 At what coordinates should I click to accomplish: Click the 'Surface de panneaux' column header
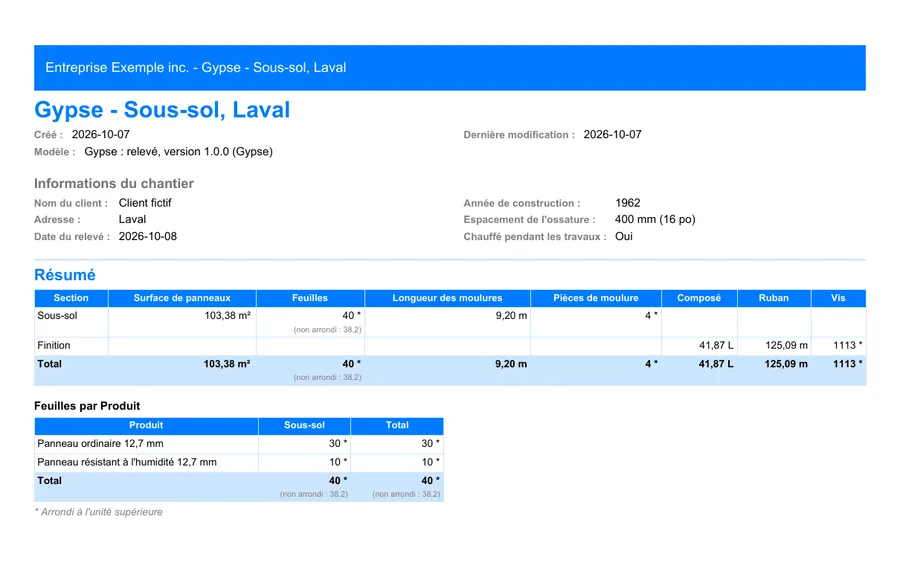182,298
